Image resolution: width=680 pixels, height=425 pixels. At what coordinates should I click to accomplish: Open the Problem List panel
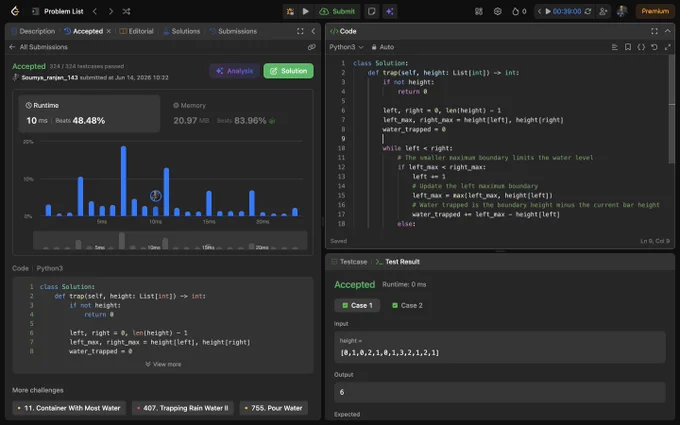(58, 11)
